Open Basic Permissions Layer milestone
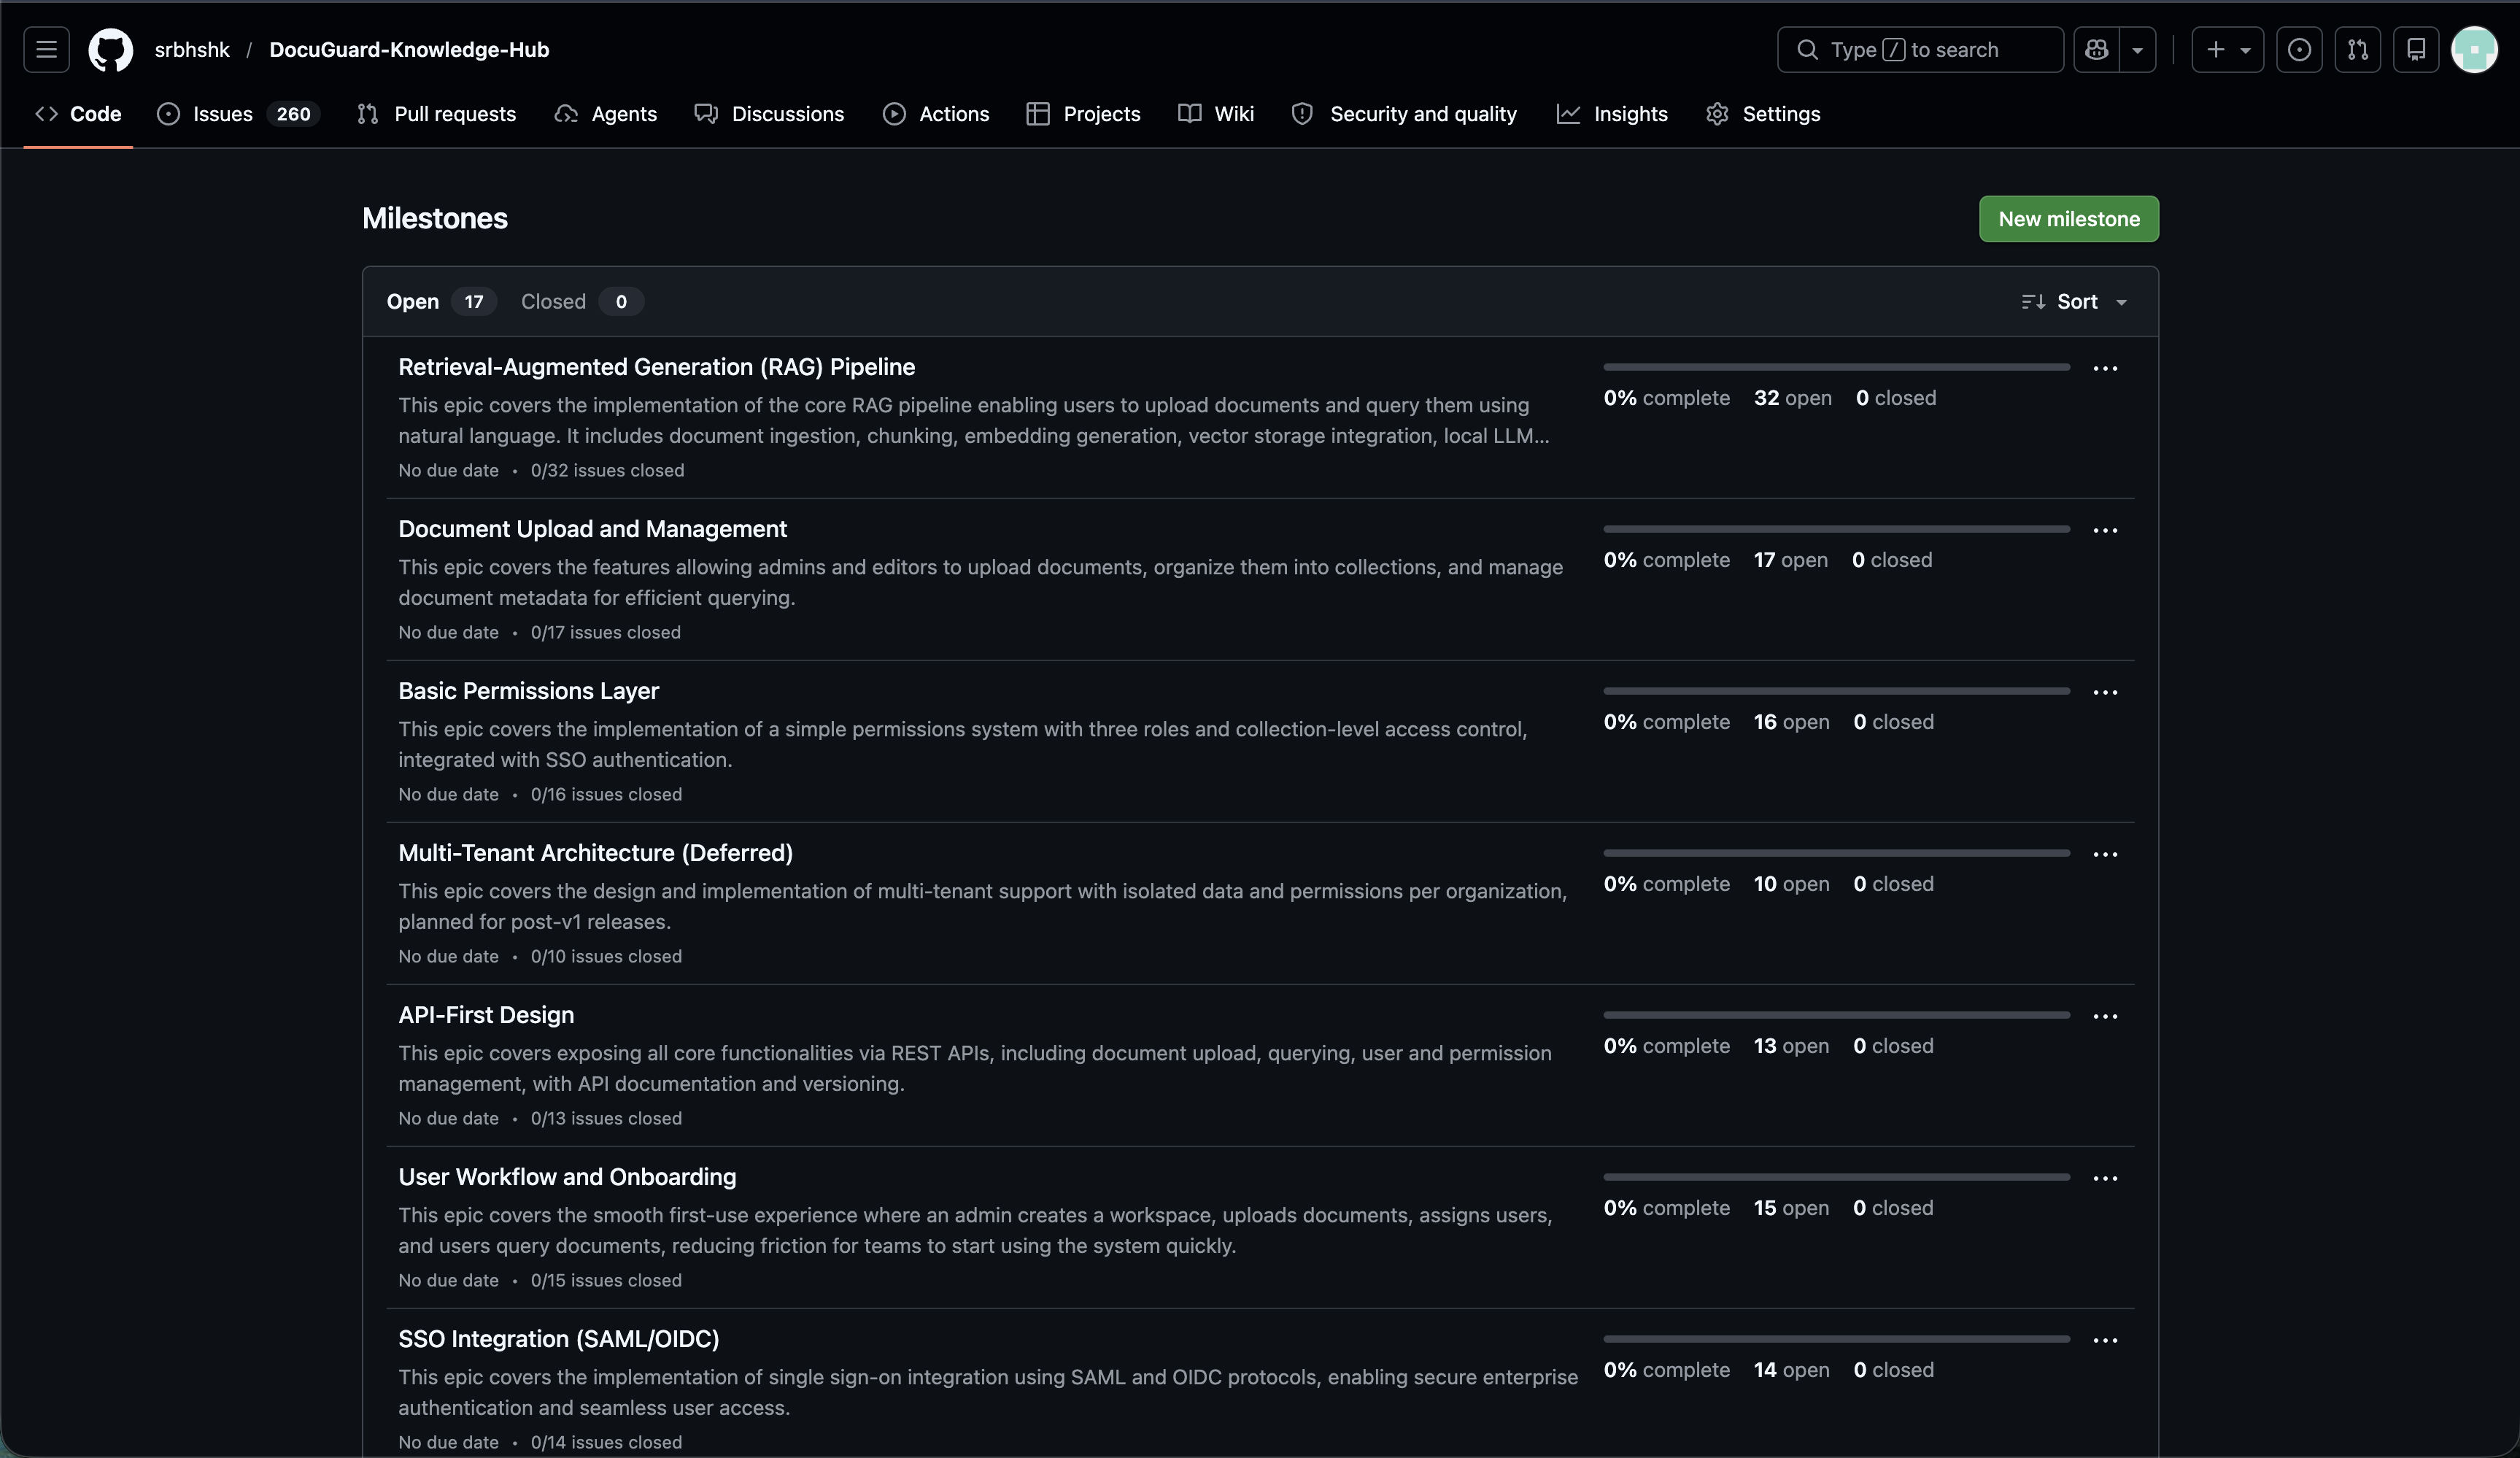 pos(528,691)
